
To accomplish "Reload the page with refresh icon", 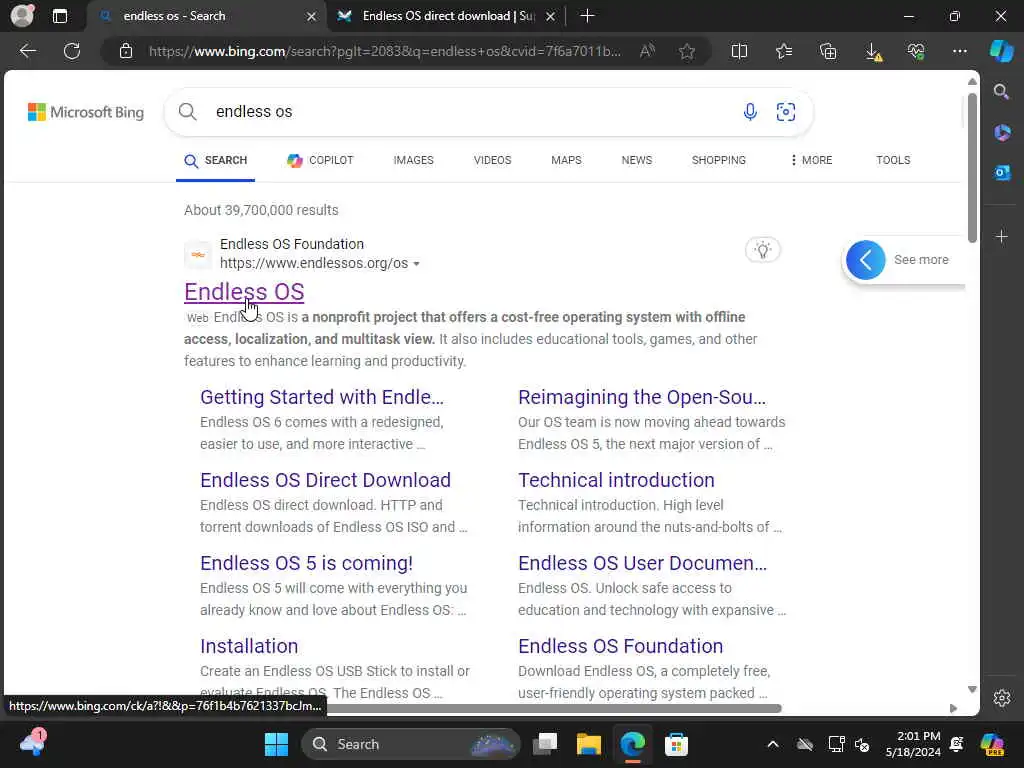I will [72, 51].
